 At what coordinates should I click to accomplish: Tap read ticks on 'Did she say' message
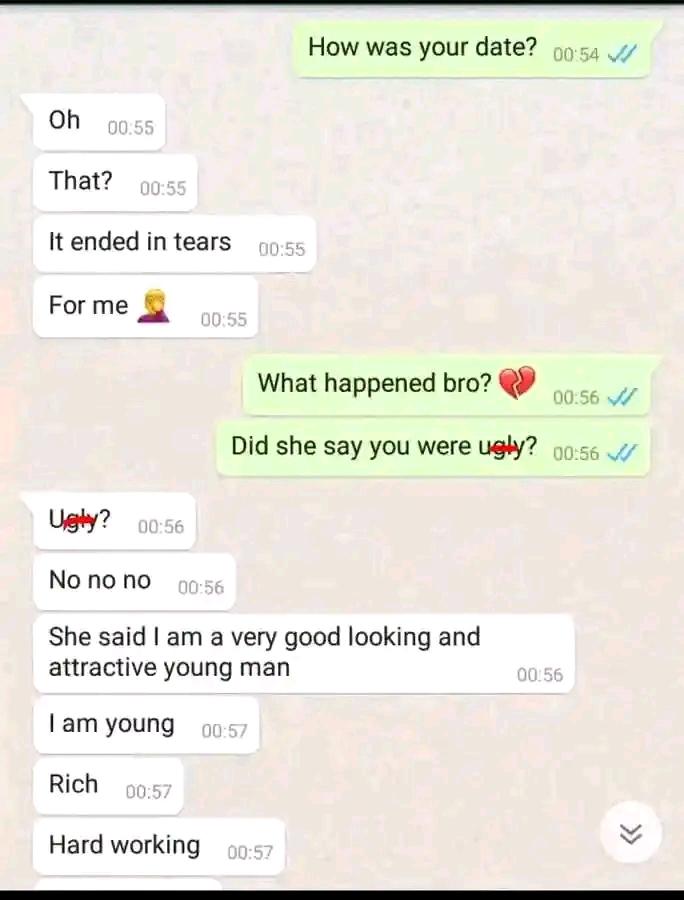tap(622, 453)
